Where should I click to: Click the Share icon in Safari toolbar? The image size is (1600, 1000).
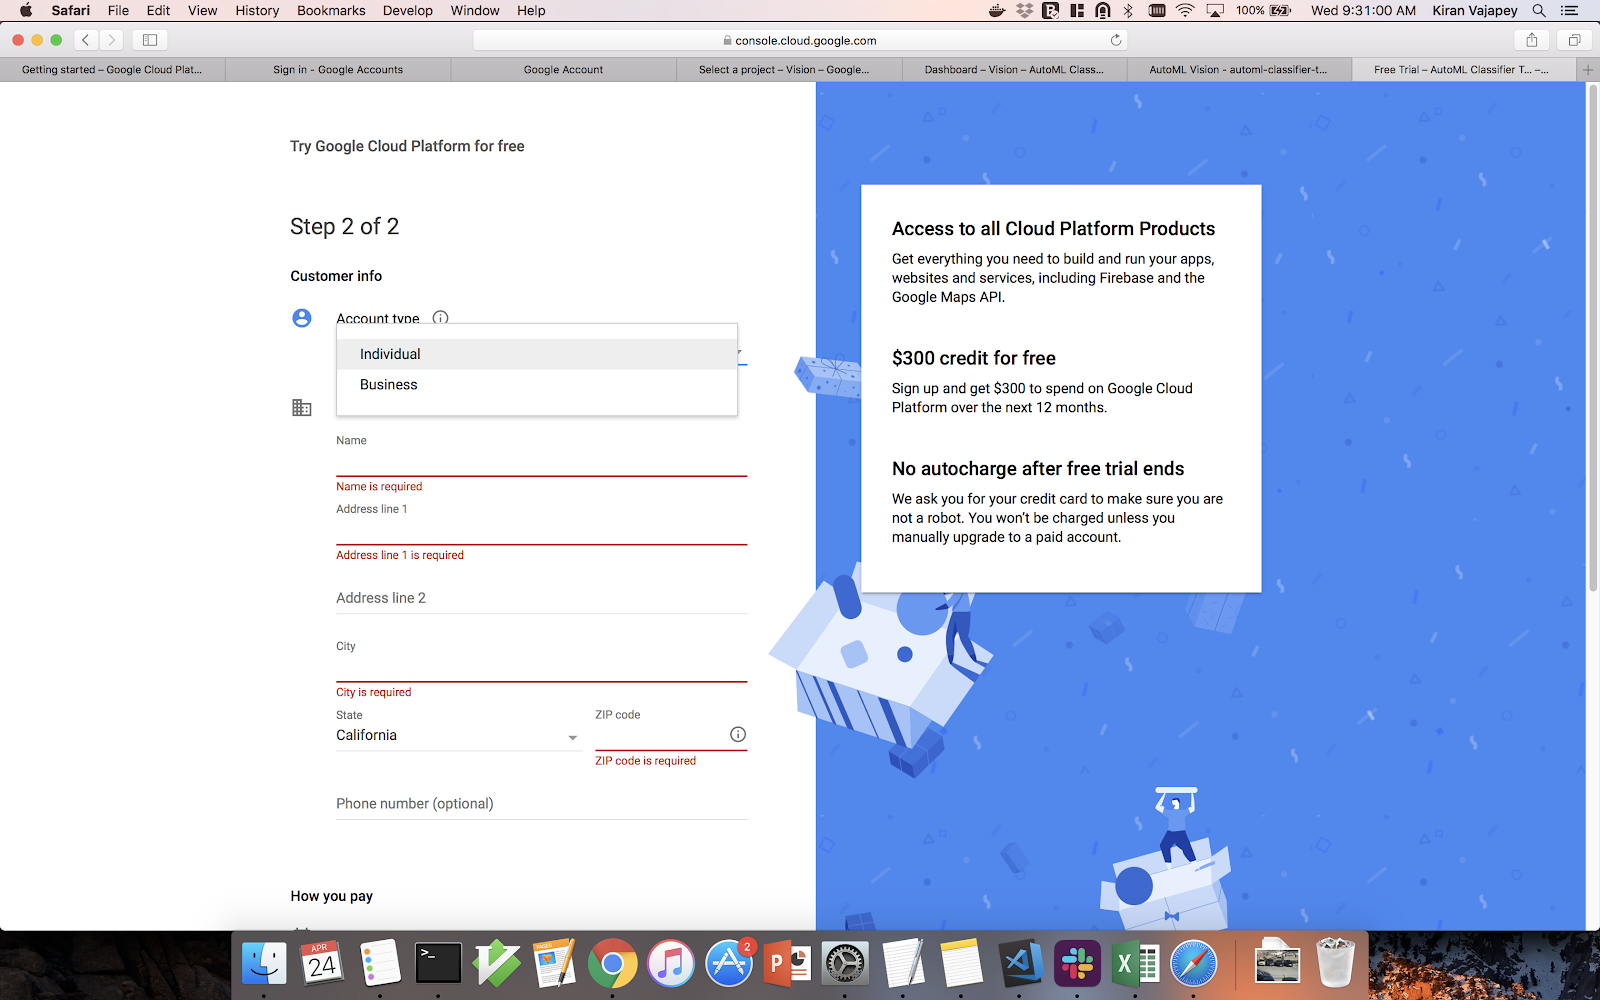(x=1531, y=40)
